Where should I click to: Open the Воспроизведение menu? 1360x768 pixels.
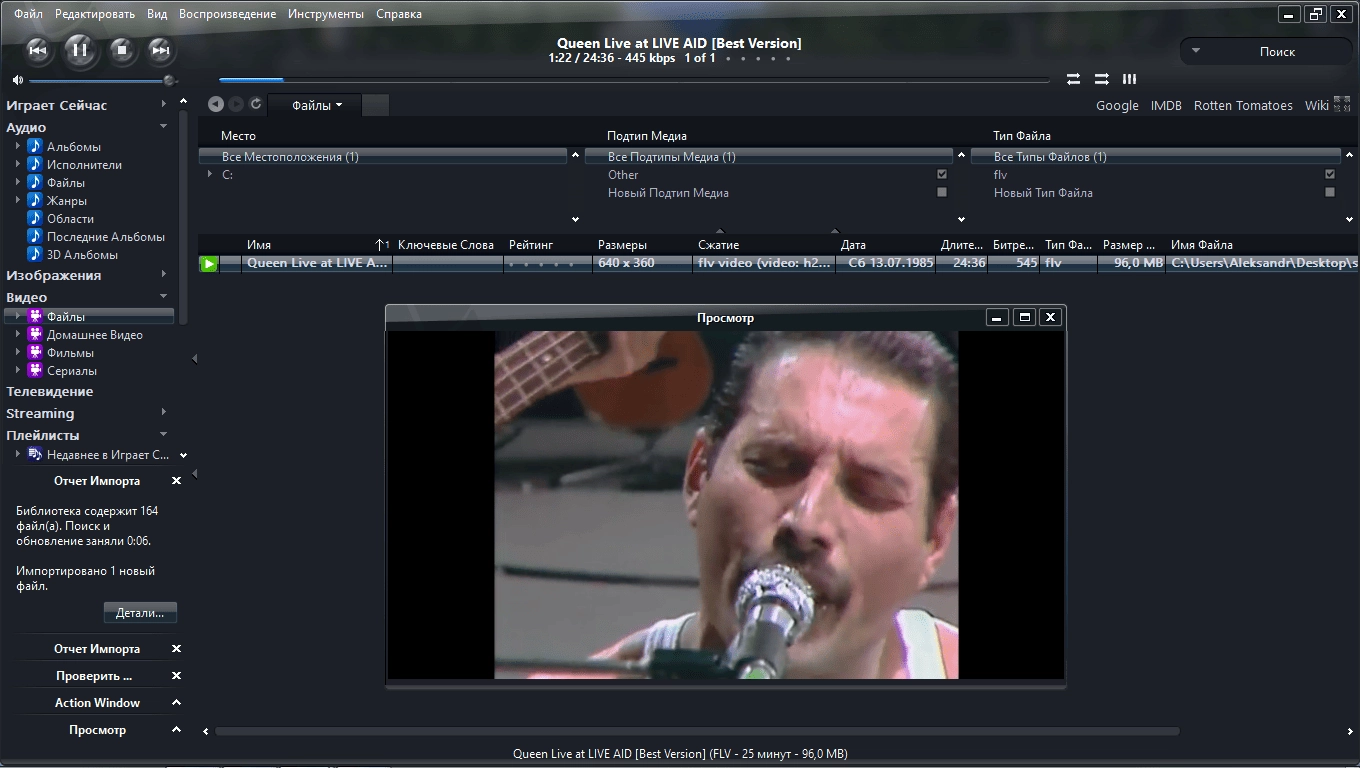coord(228,14)
